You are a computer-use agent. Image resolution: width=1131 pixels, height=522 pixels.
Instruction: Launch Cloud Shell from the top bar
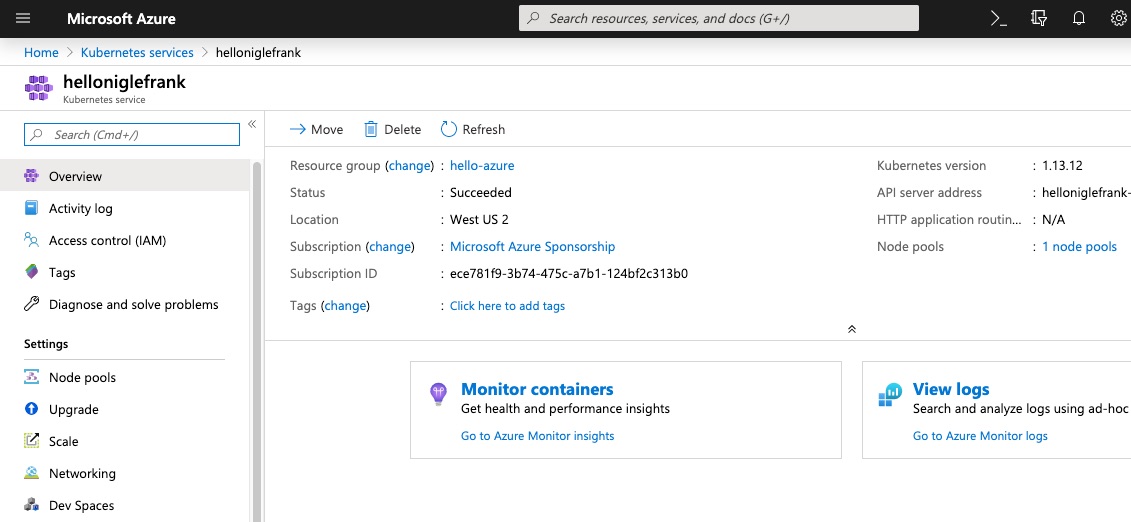click(x=999, y=19)
